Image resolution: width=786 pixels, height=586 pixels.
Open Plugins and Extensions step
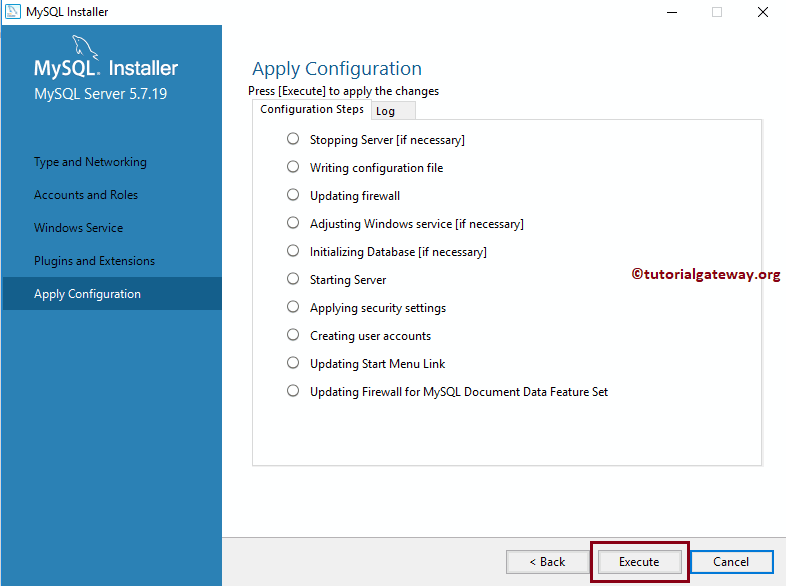pos(94,261)
